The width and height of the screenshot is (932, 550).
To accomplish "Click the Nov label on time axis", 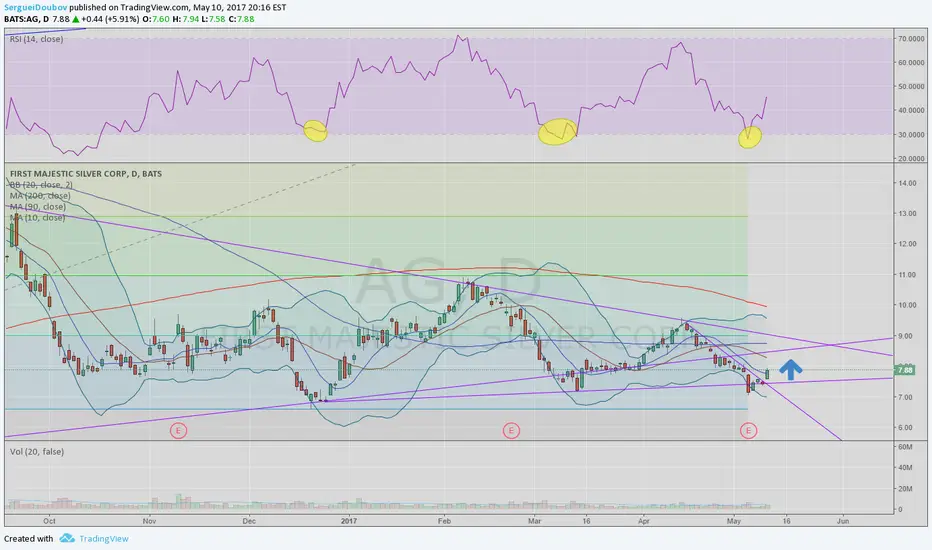I will click(x=149, y=521).
